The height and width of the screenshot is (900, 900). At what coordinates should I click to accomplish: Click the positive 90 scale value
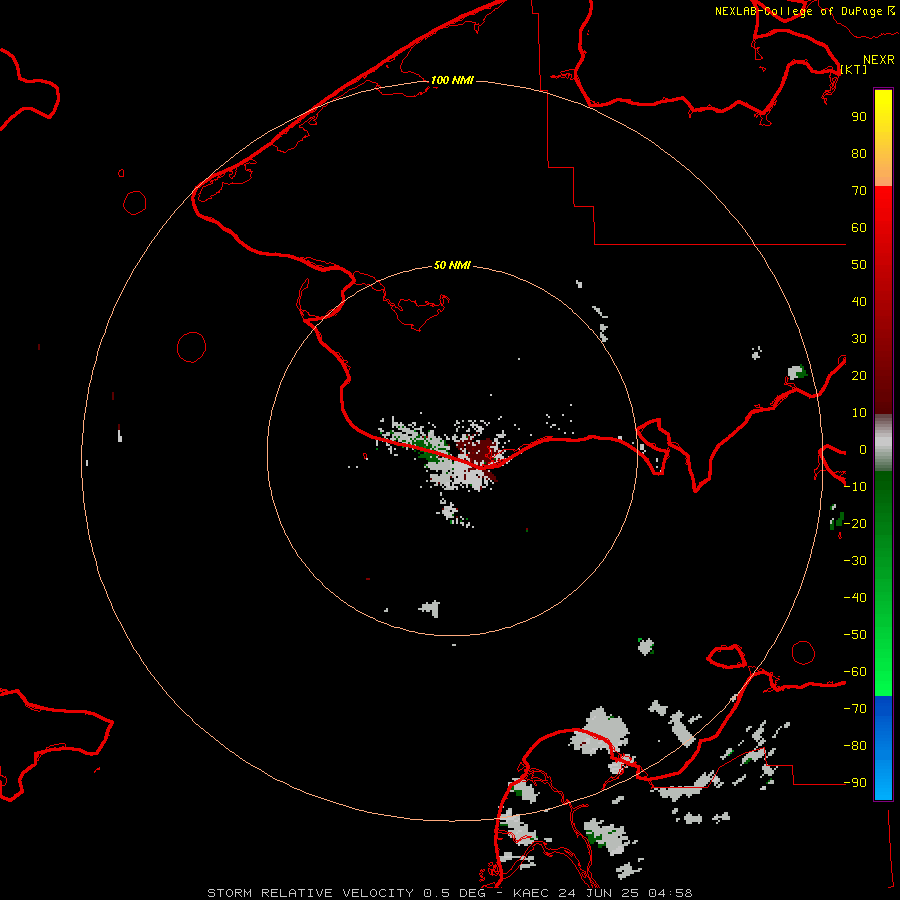click(x=859, y=117)
